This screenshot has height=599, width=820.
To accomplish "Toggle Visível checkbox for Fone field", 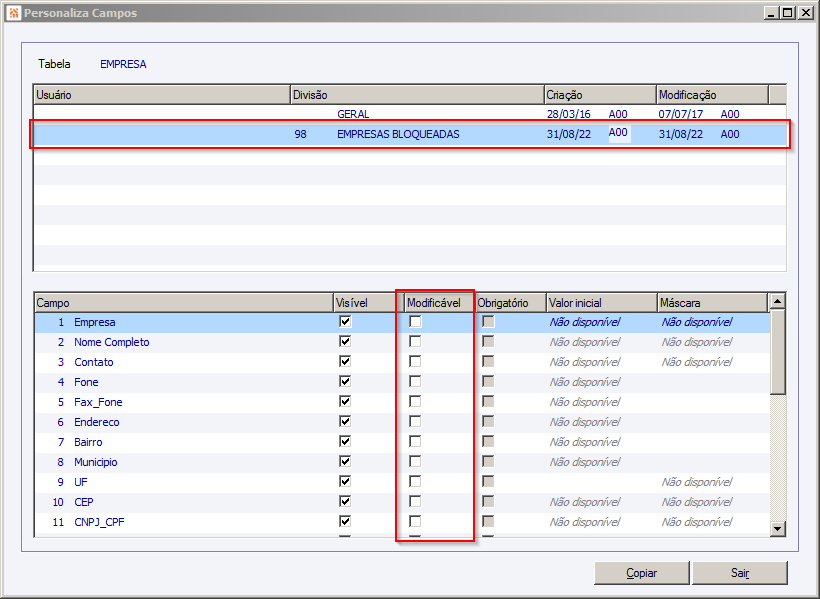I will (x=345, y=381).
